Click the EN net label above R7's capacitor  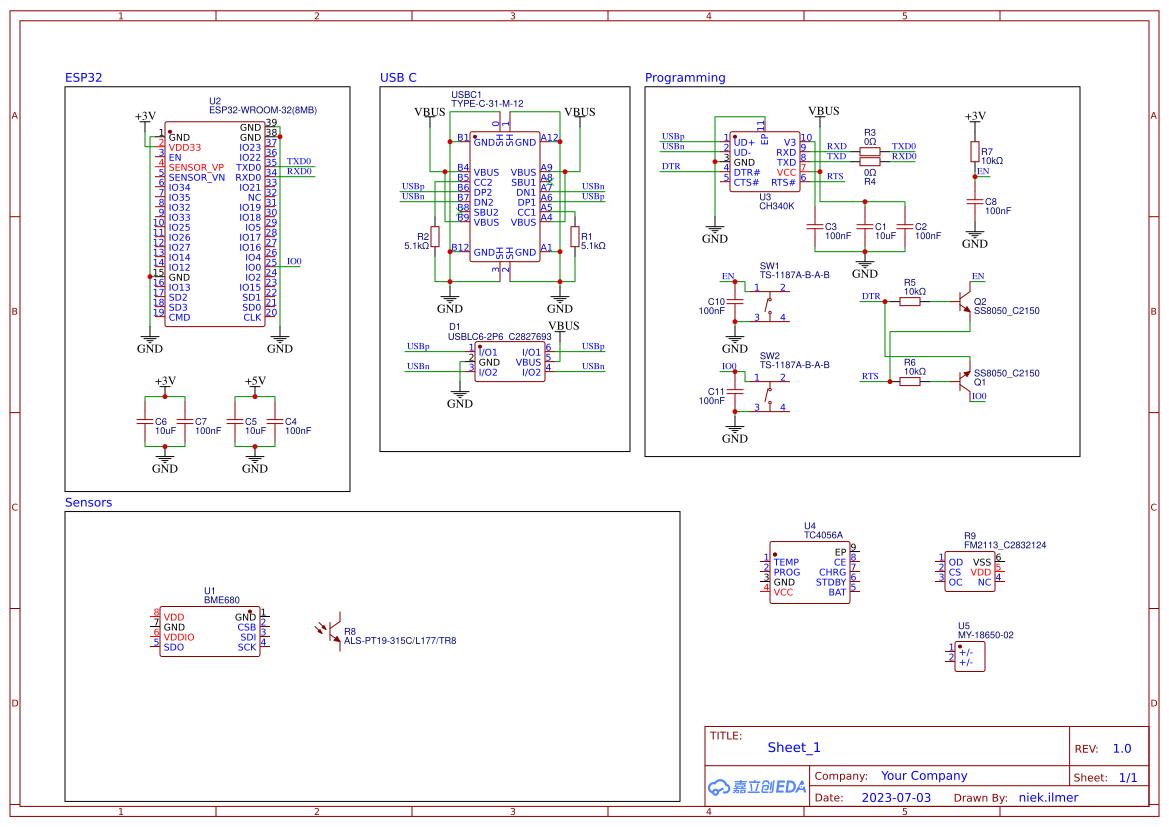click(983, 172)
